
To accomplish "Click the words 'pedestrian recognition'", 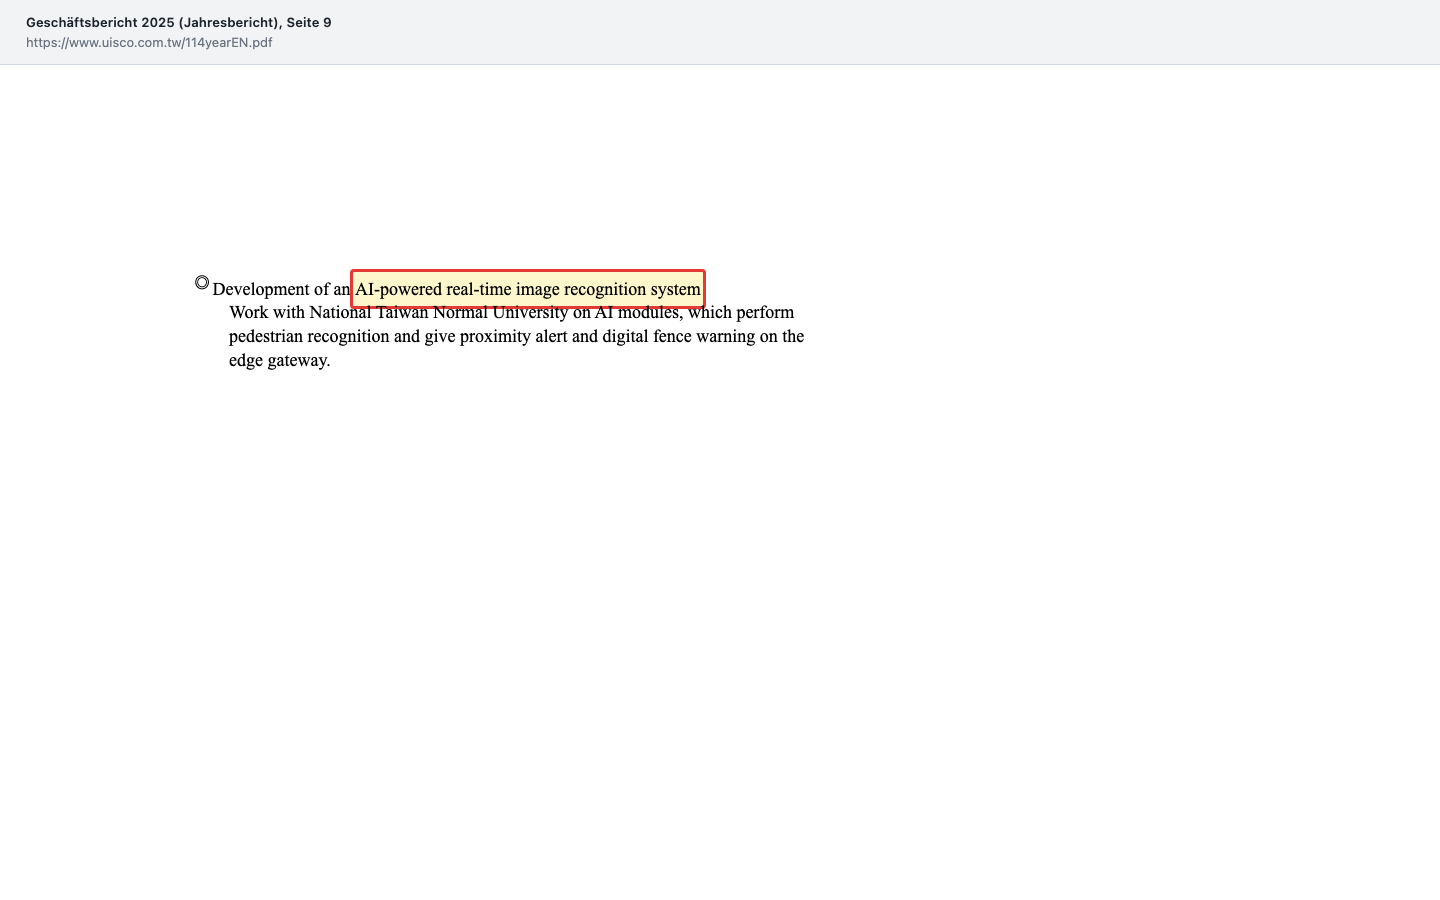I will (x=309, y=336).
